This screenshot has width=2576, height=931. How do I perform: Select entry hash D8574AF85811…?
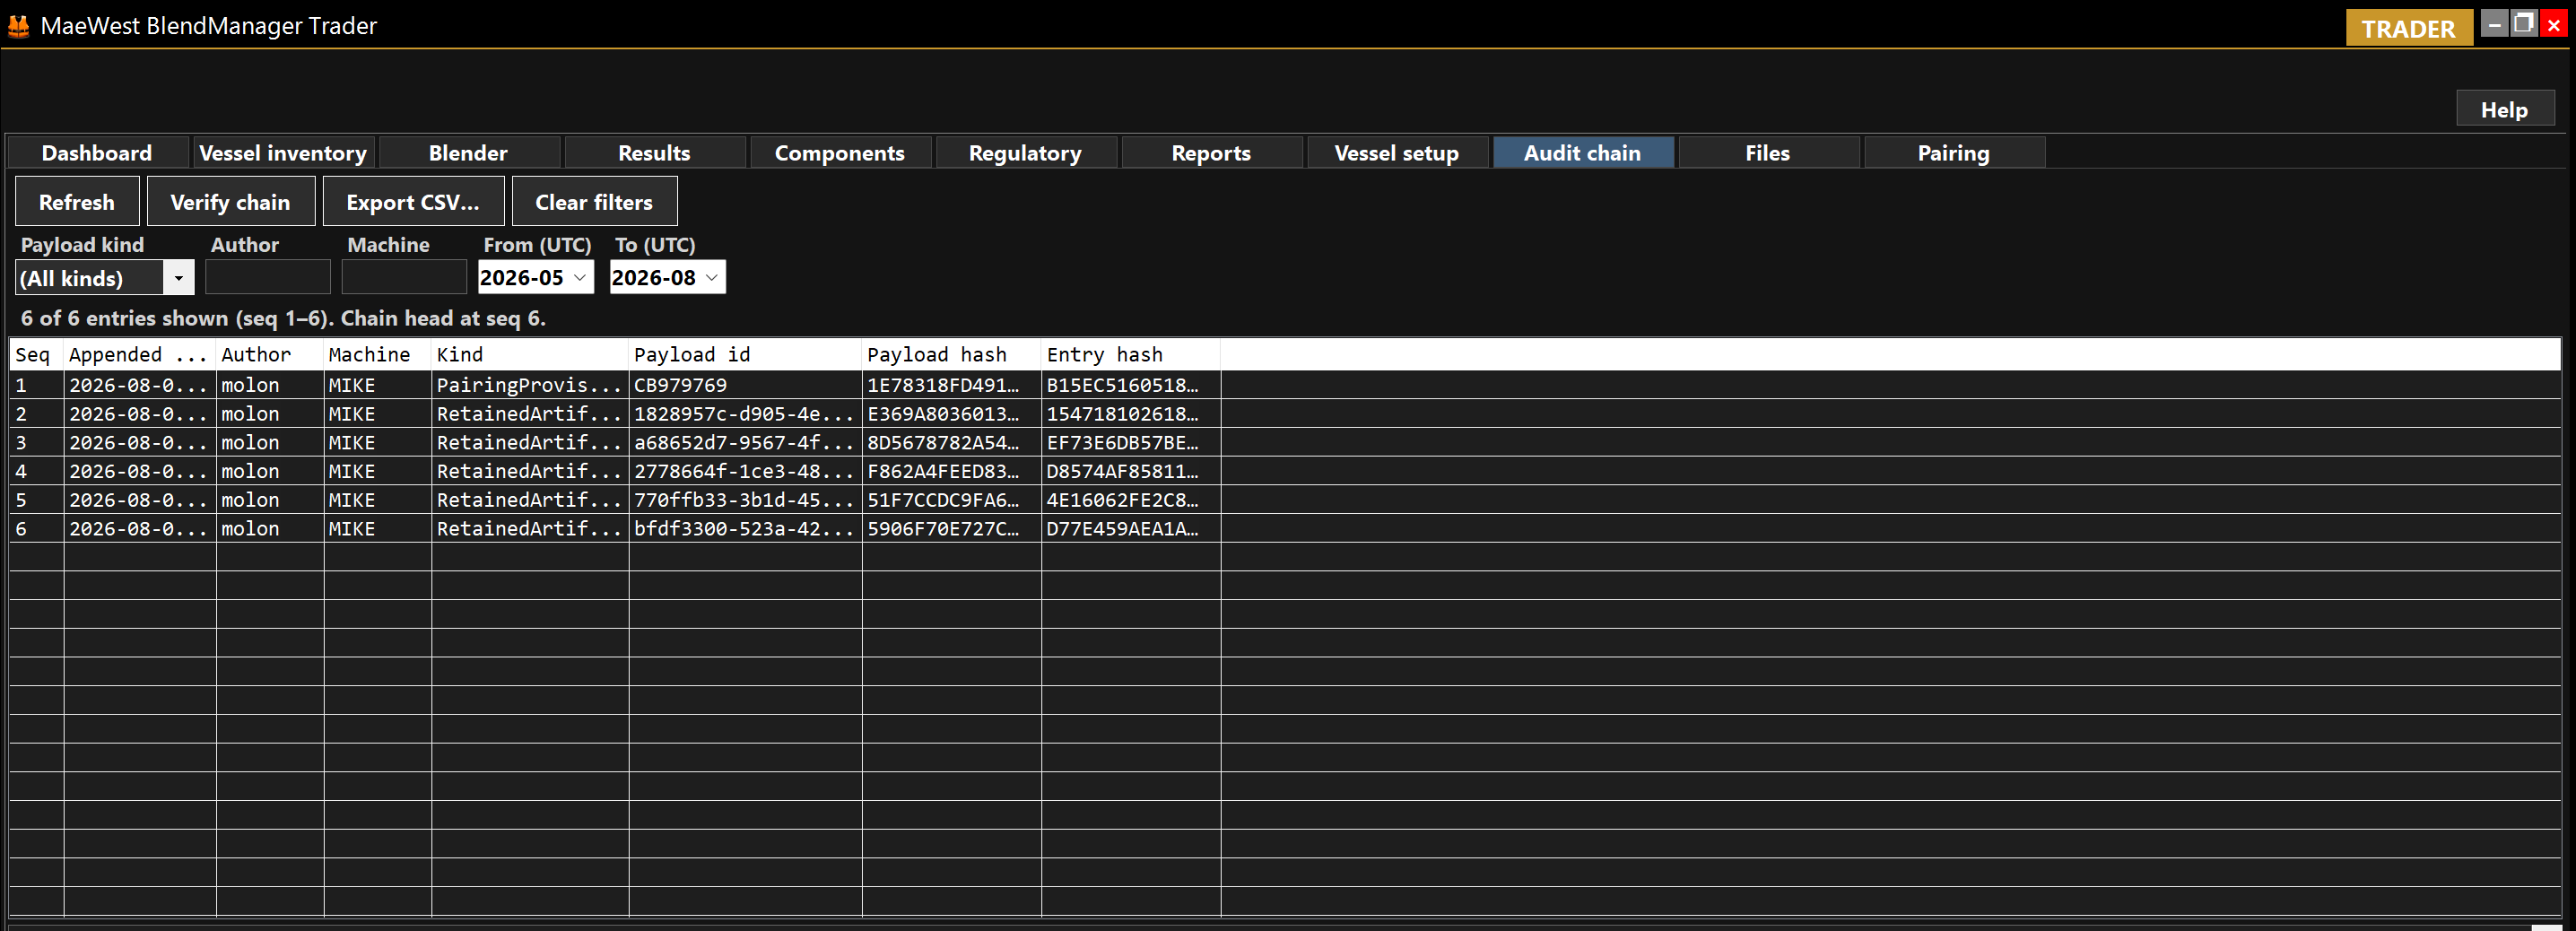[1131, 471]
